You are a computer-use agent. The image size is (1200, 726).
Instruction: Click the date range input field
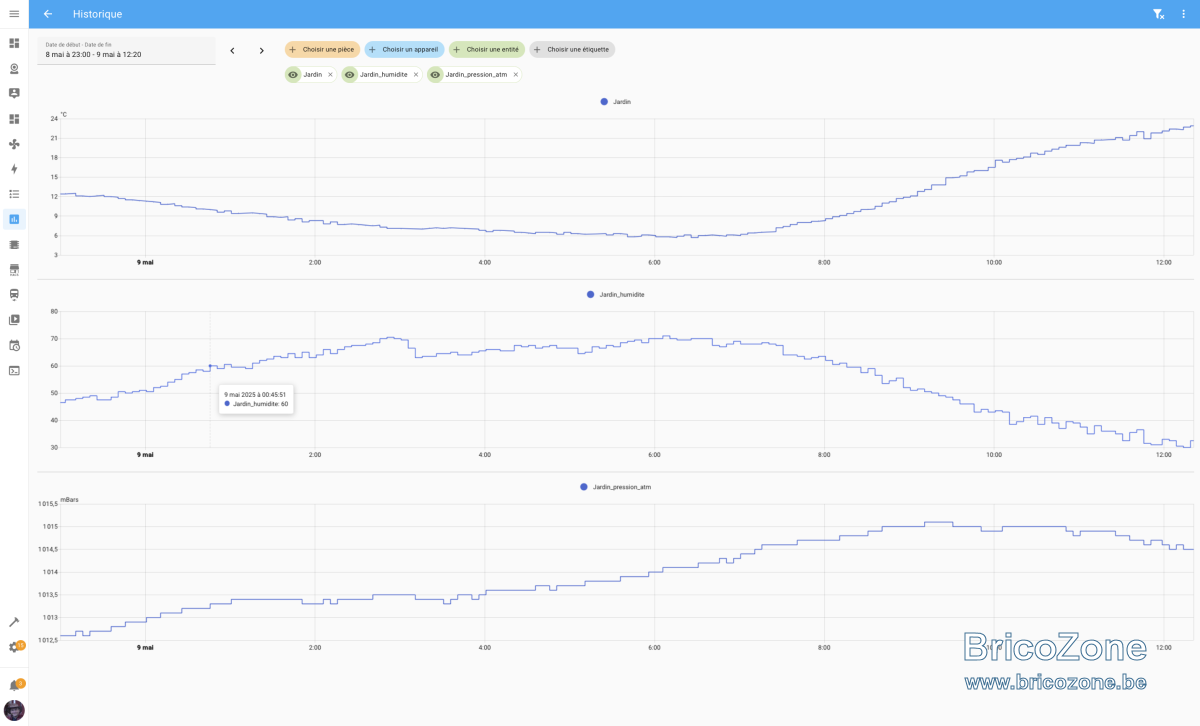click(x=127, y=51)
